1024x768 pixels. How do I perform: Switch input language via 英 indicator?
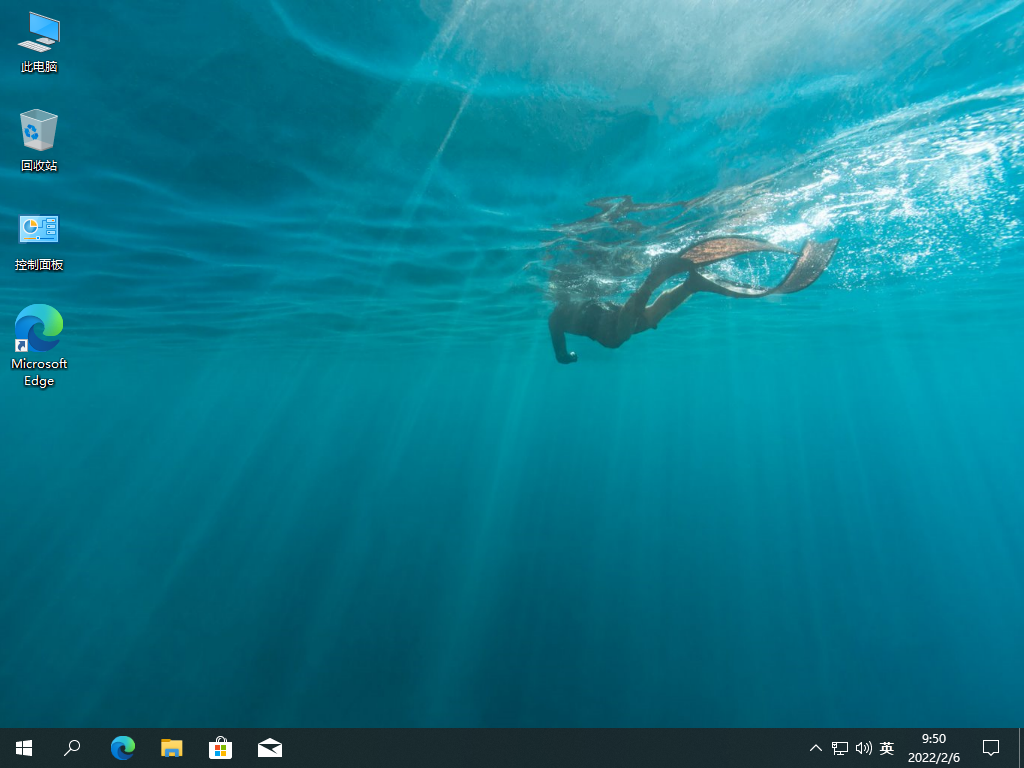click(886, 747)
